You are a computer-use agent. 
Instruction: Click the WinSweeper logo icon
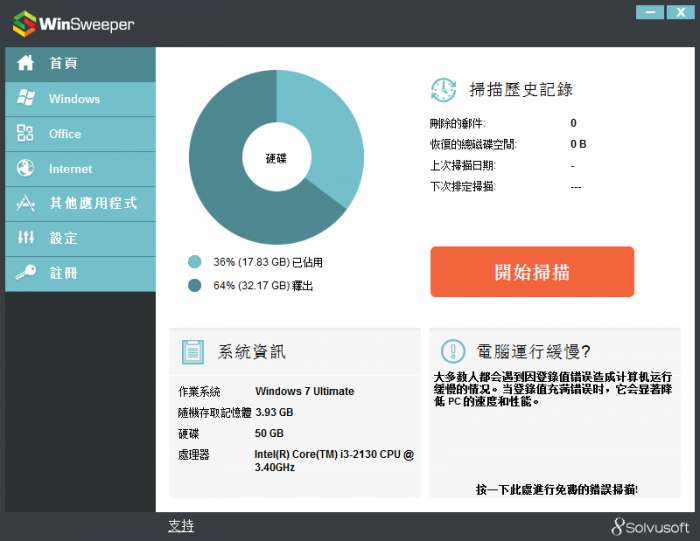coord(25,24)
